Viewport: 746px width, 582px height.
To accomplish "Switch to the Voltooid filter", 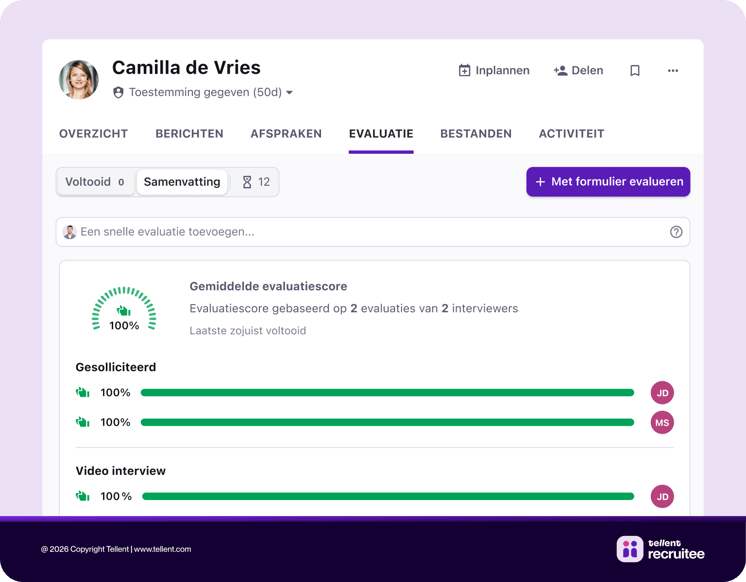I will point(95,182).
